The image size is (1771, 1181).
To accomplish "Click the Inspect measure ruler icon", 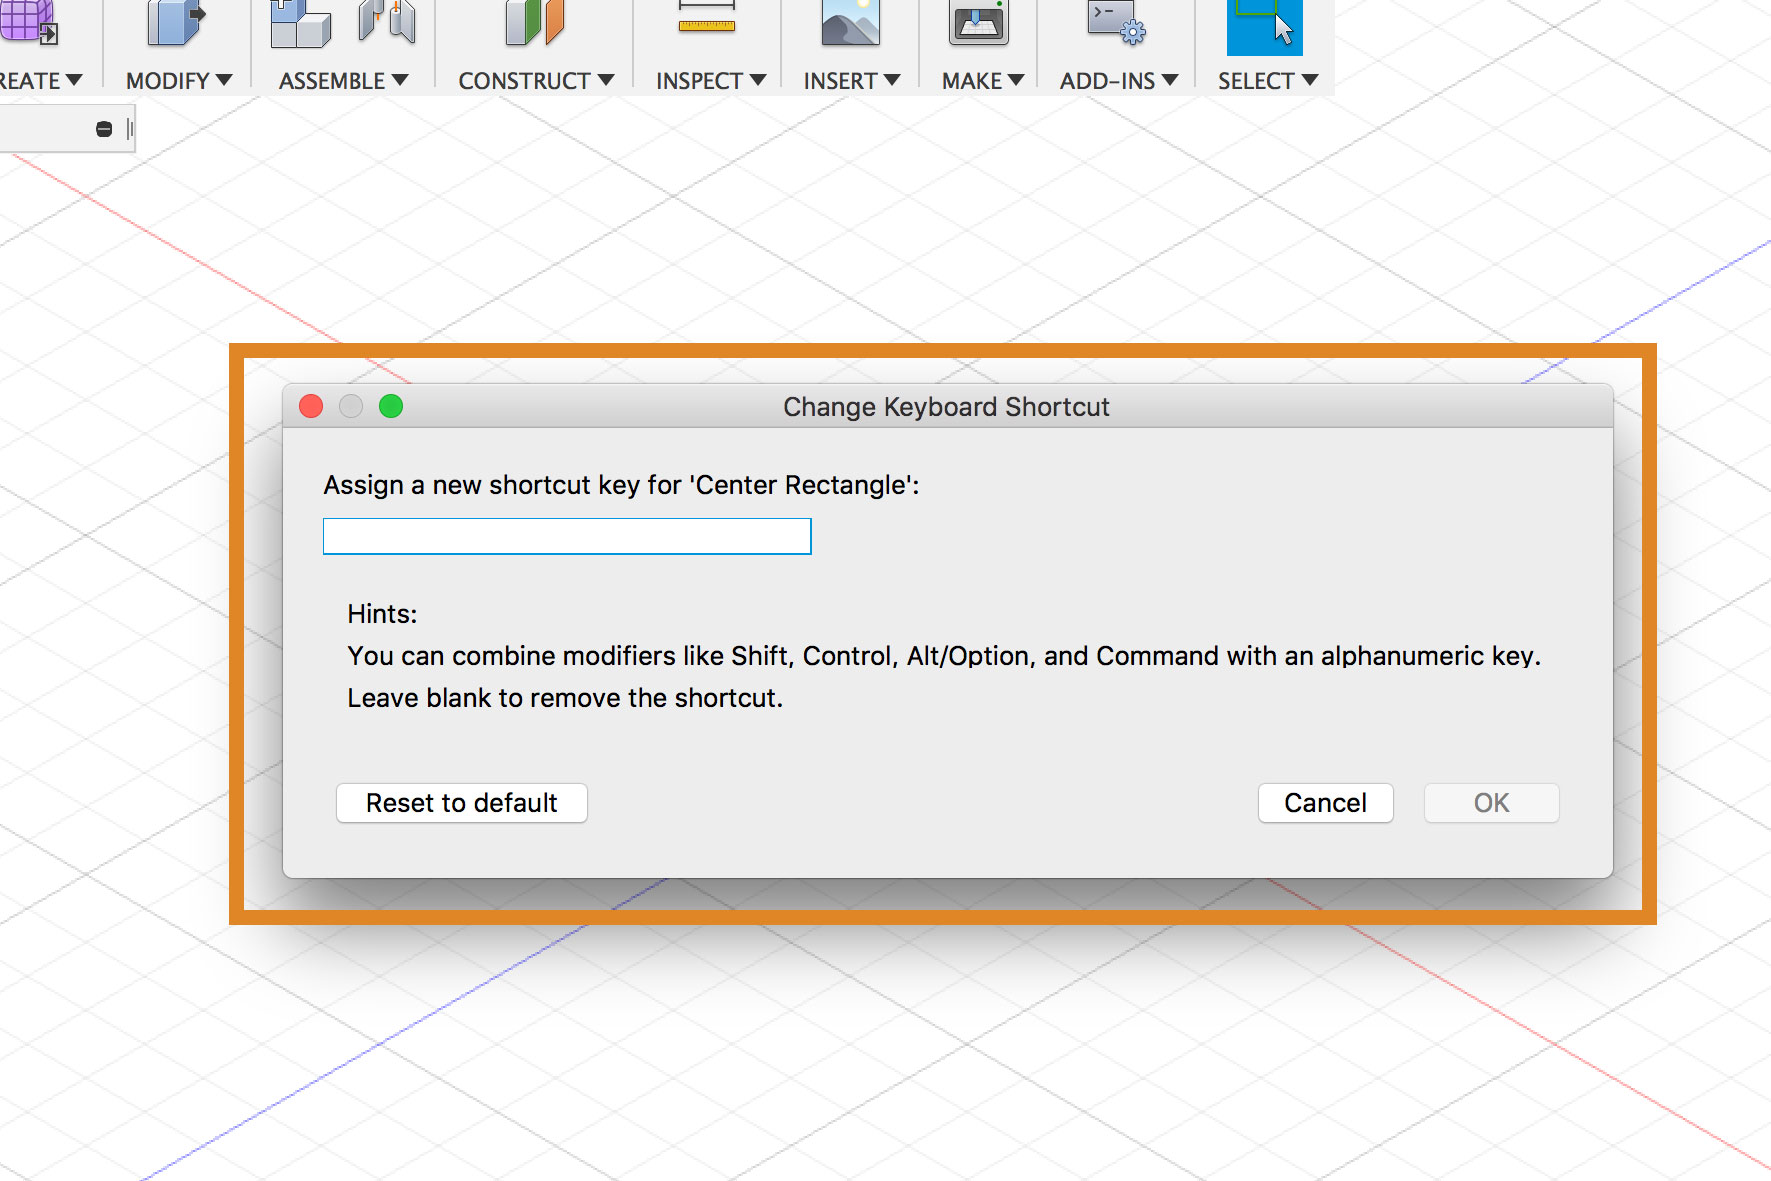I will (707, 18).
